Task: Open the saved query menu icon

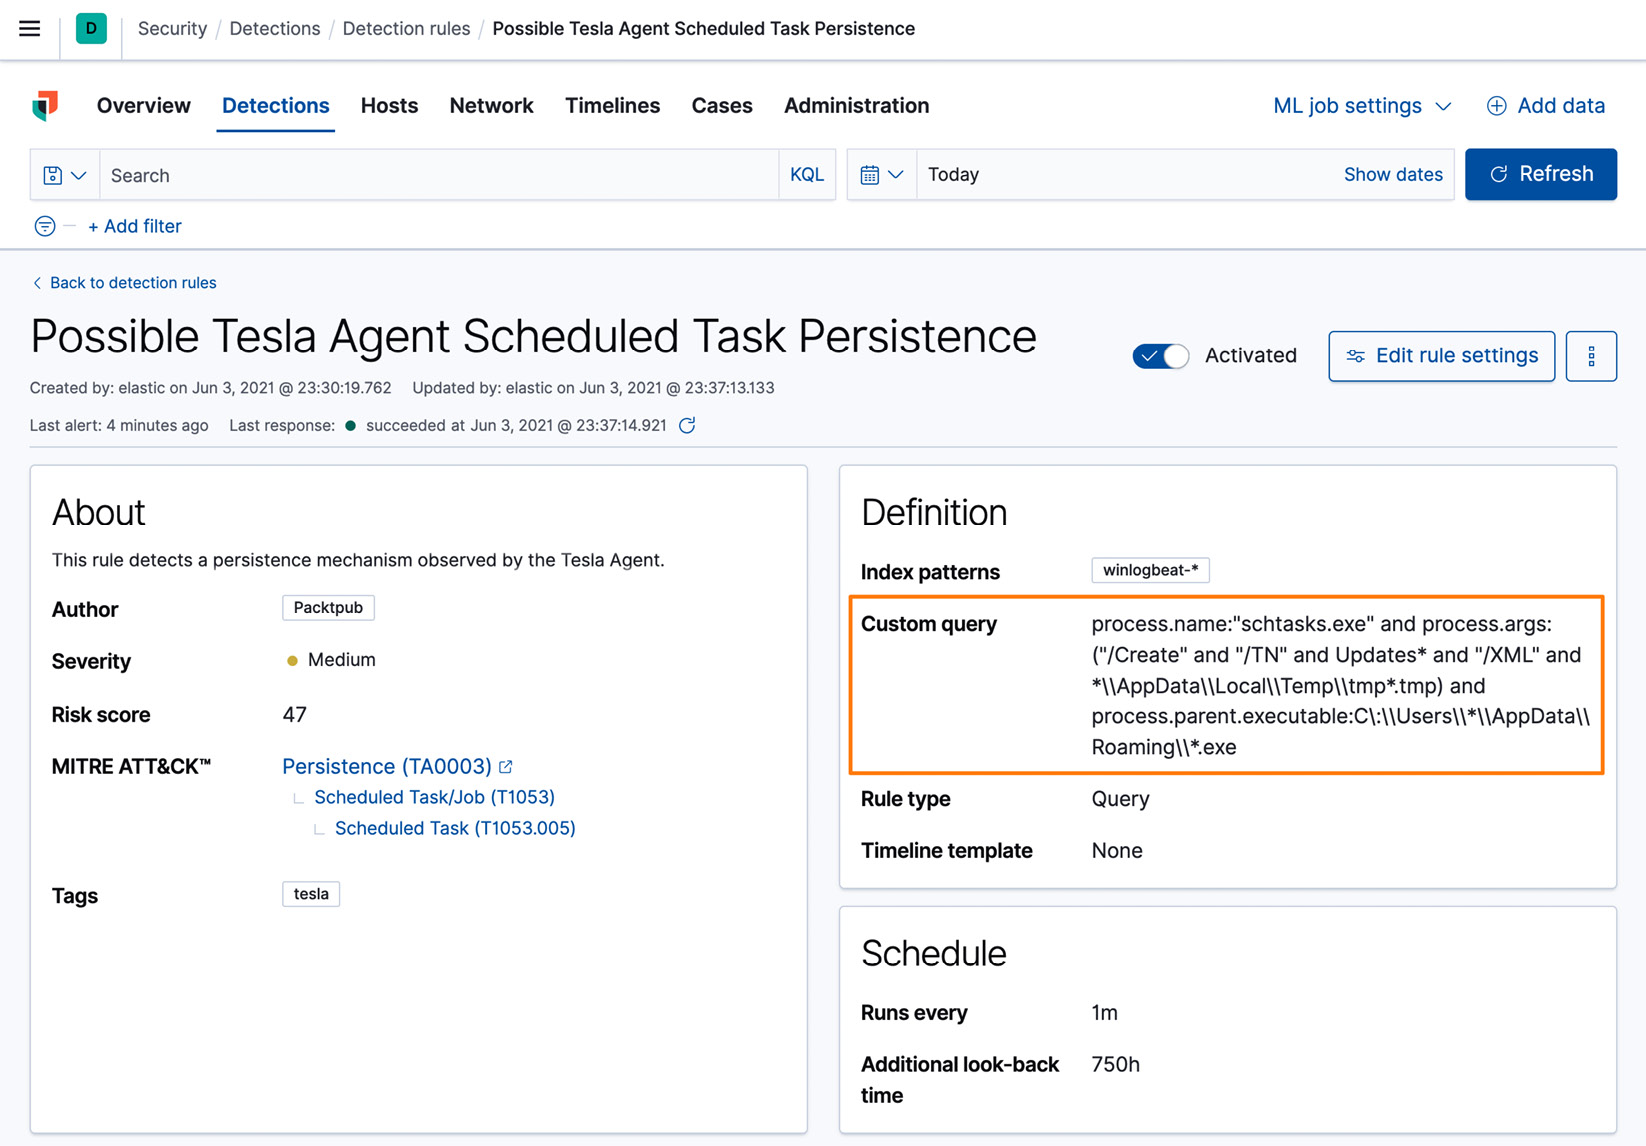Action: click(65, 175)
